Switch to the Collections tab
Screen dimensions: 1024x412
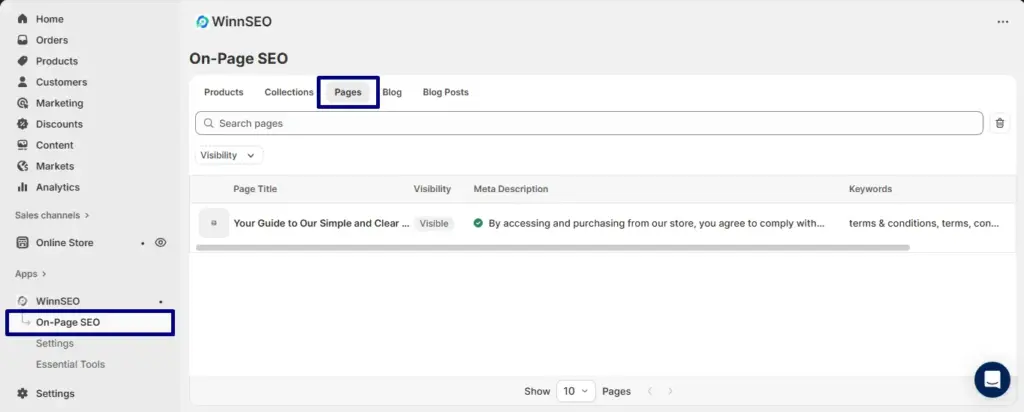click(289, 92)
